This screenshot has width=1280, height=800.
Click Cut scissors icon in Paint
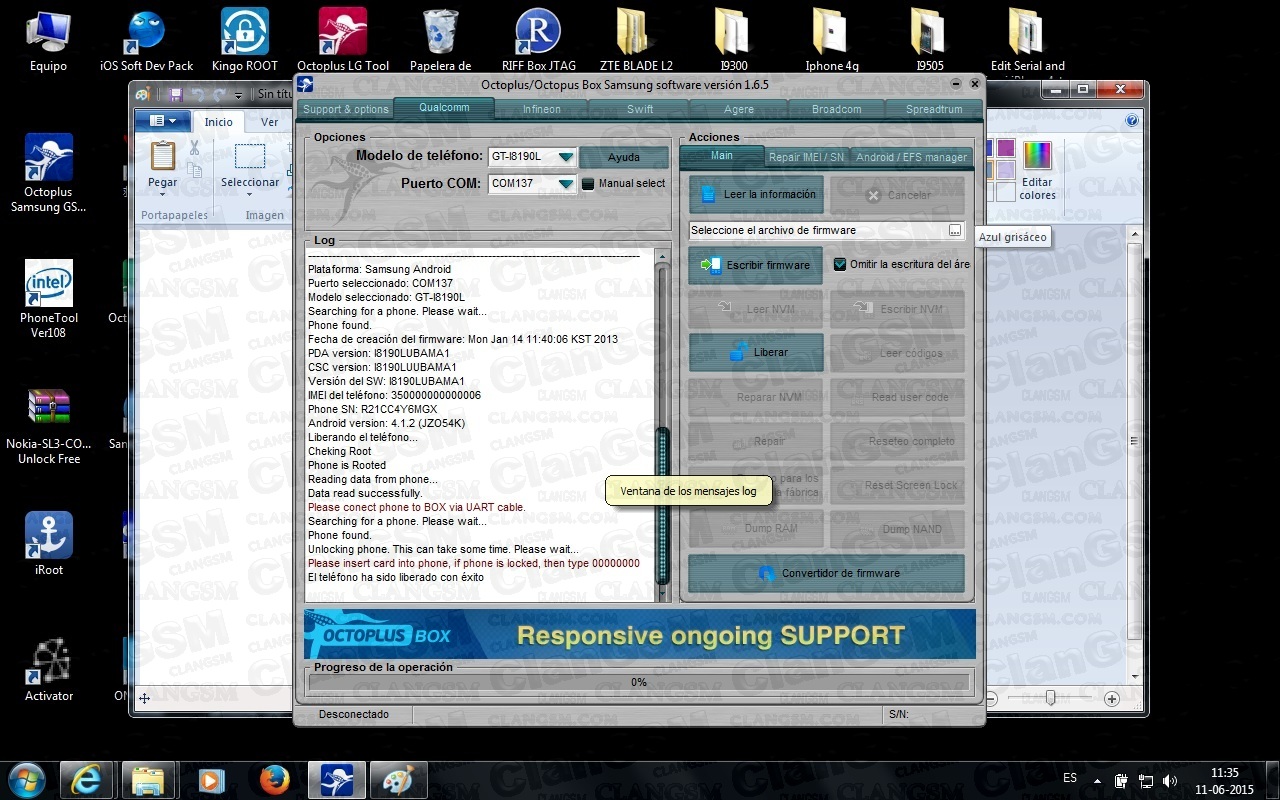[194, 148]
